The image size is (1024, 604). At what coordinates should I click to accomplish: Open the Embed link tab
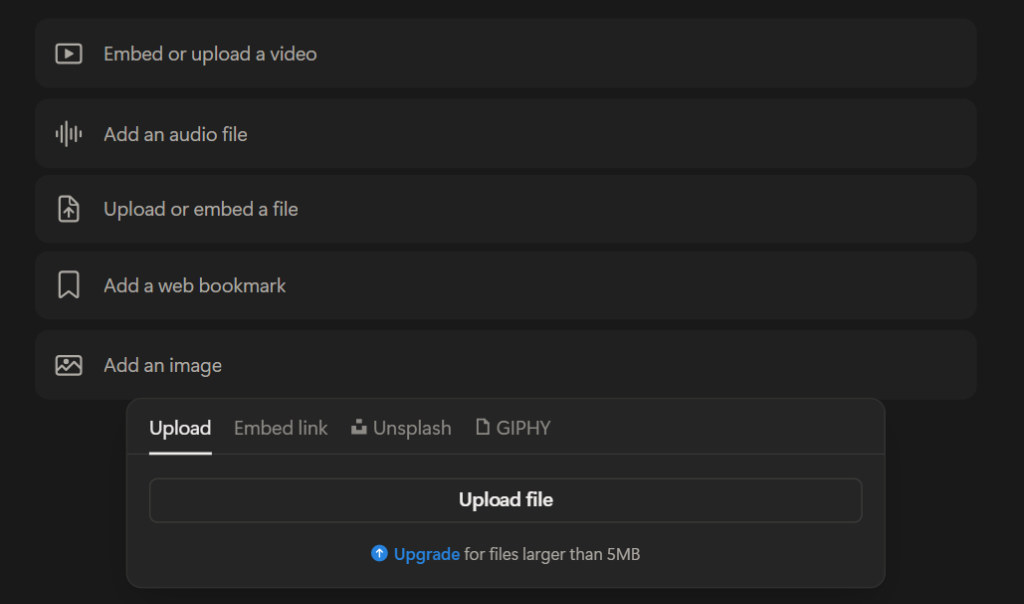[x=280, y=427]
